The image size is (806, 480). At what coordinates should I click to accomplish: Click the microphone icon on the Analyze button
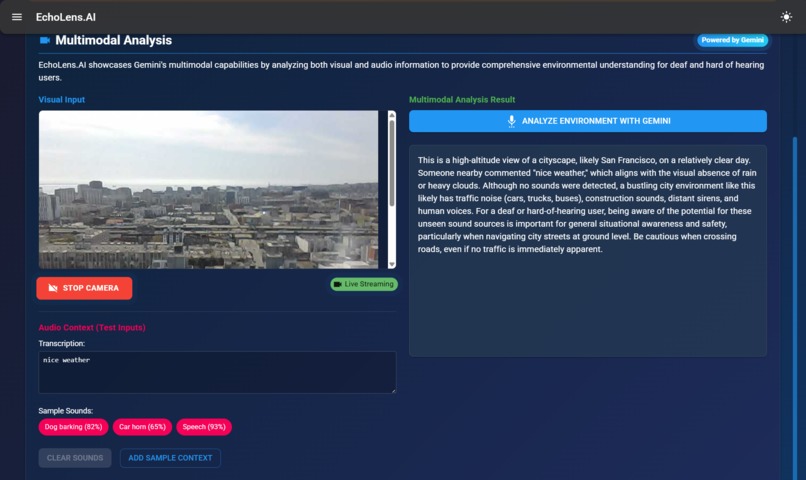(x=511, y=121)
